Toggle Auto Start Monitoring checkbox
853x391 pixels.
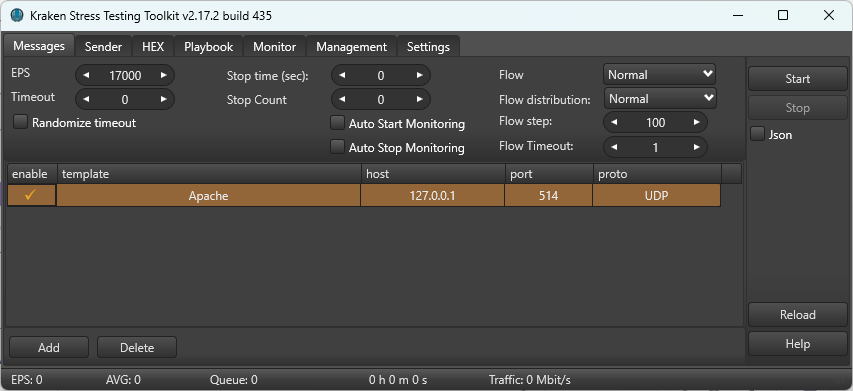tap(337, 123)
